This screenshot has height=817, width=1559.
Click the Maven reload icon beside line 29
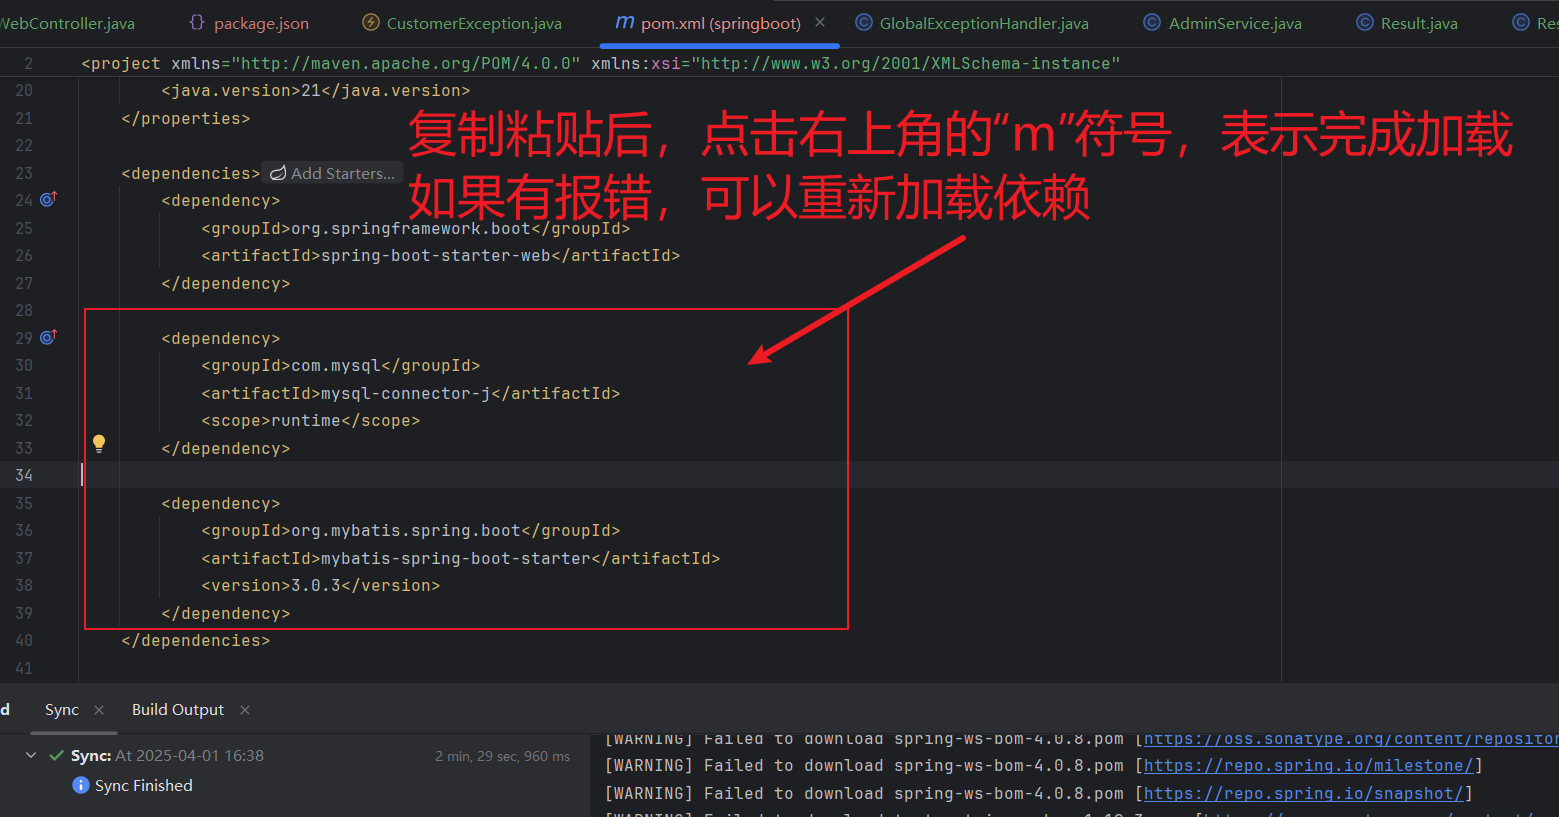[47, 337]
